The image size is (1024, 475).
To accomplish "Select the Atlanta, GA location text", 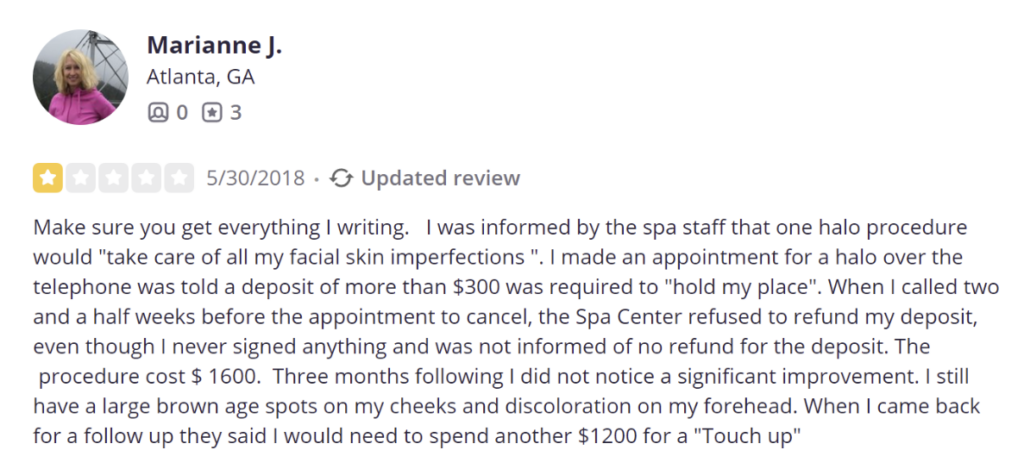I will [200, 77].
